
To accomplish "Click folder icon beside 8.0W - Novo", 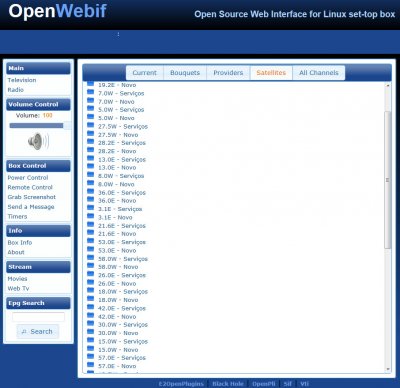I will click(x=90, y=183).
